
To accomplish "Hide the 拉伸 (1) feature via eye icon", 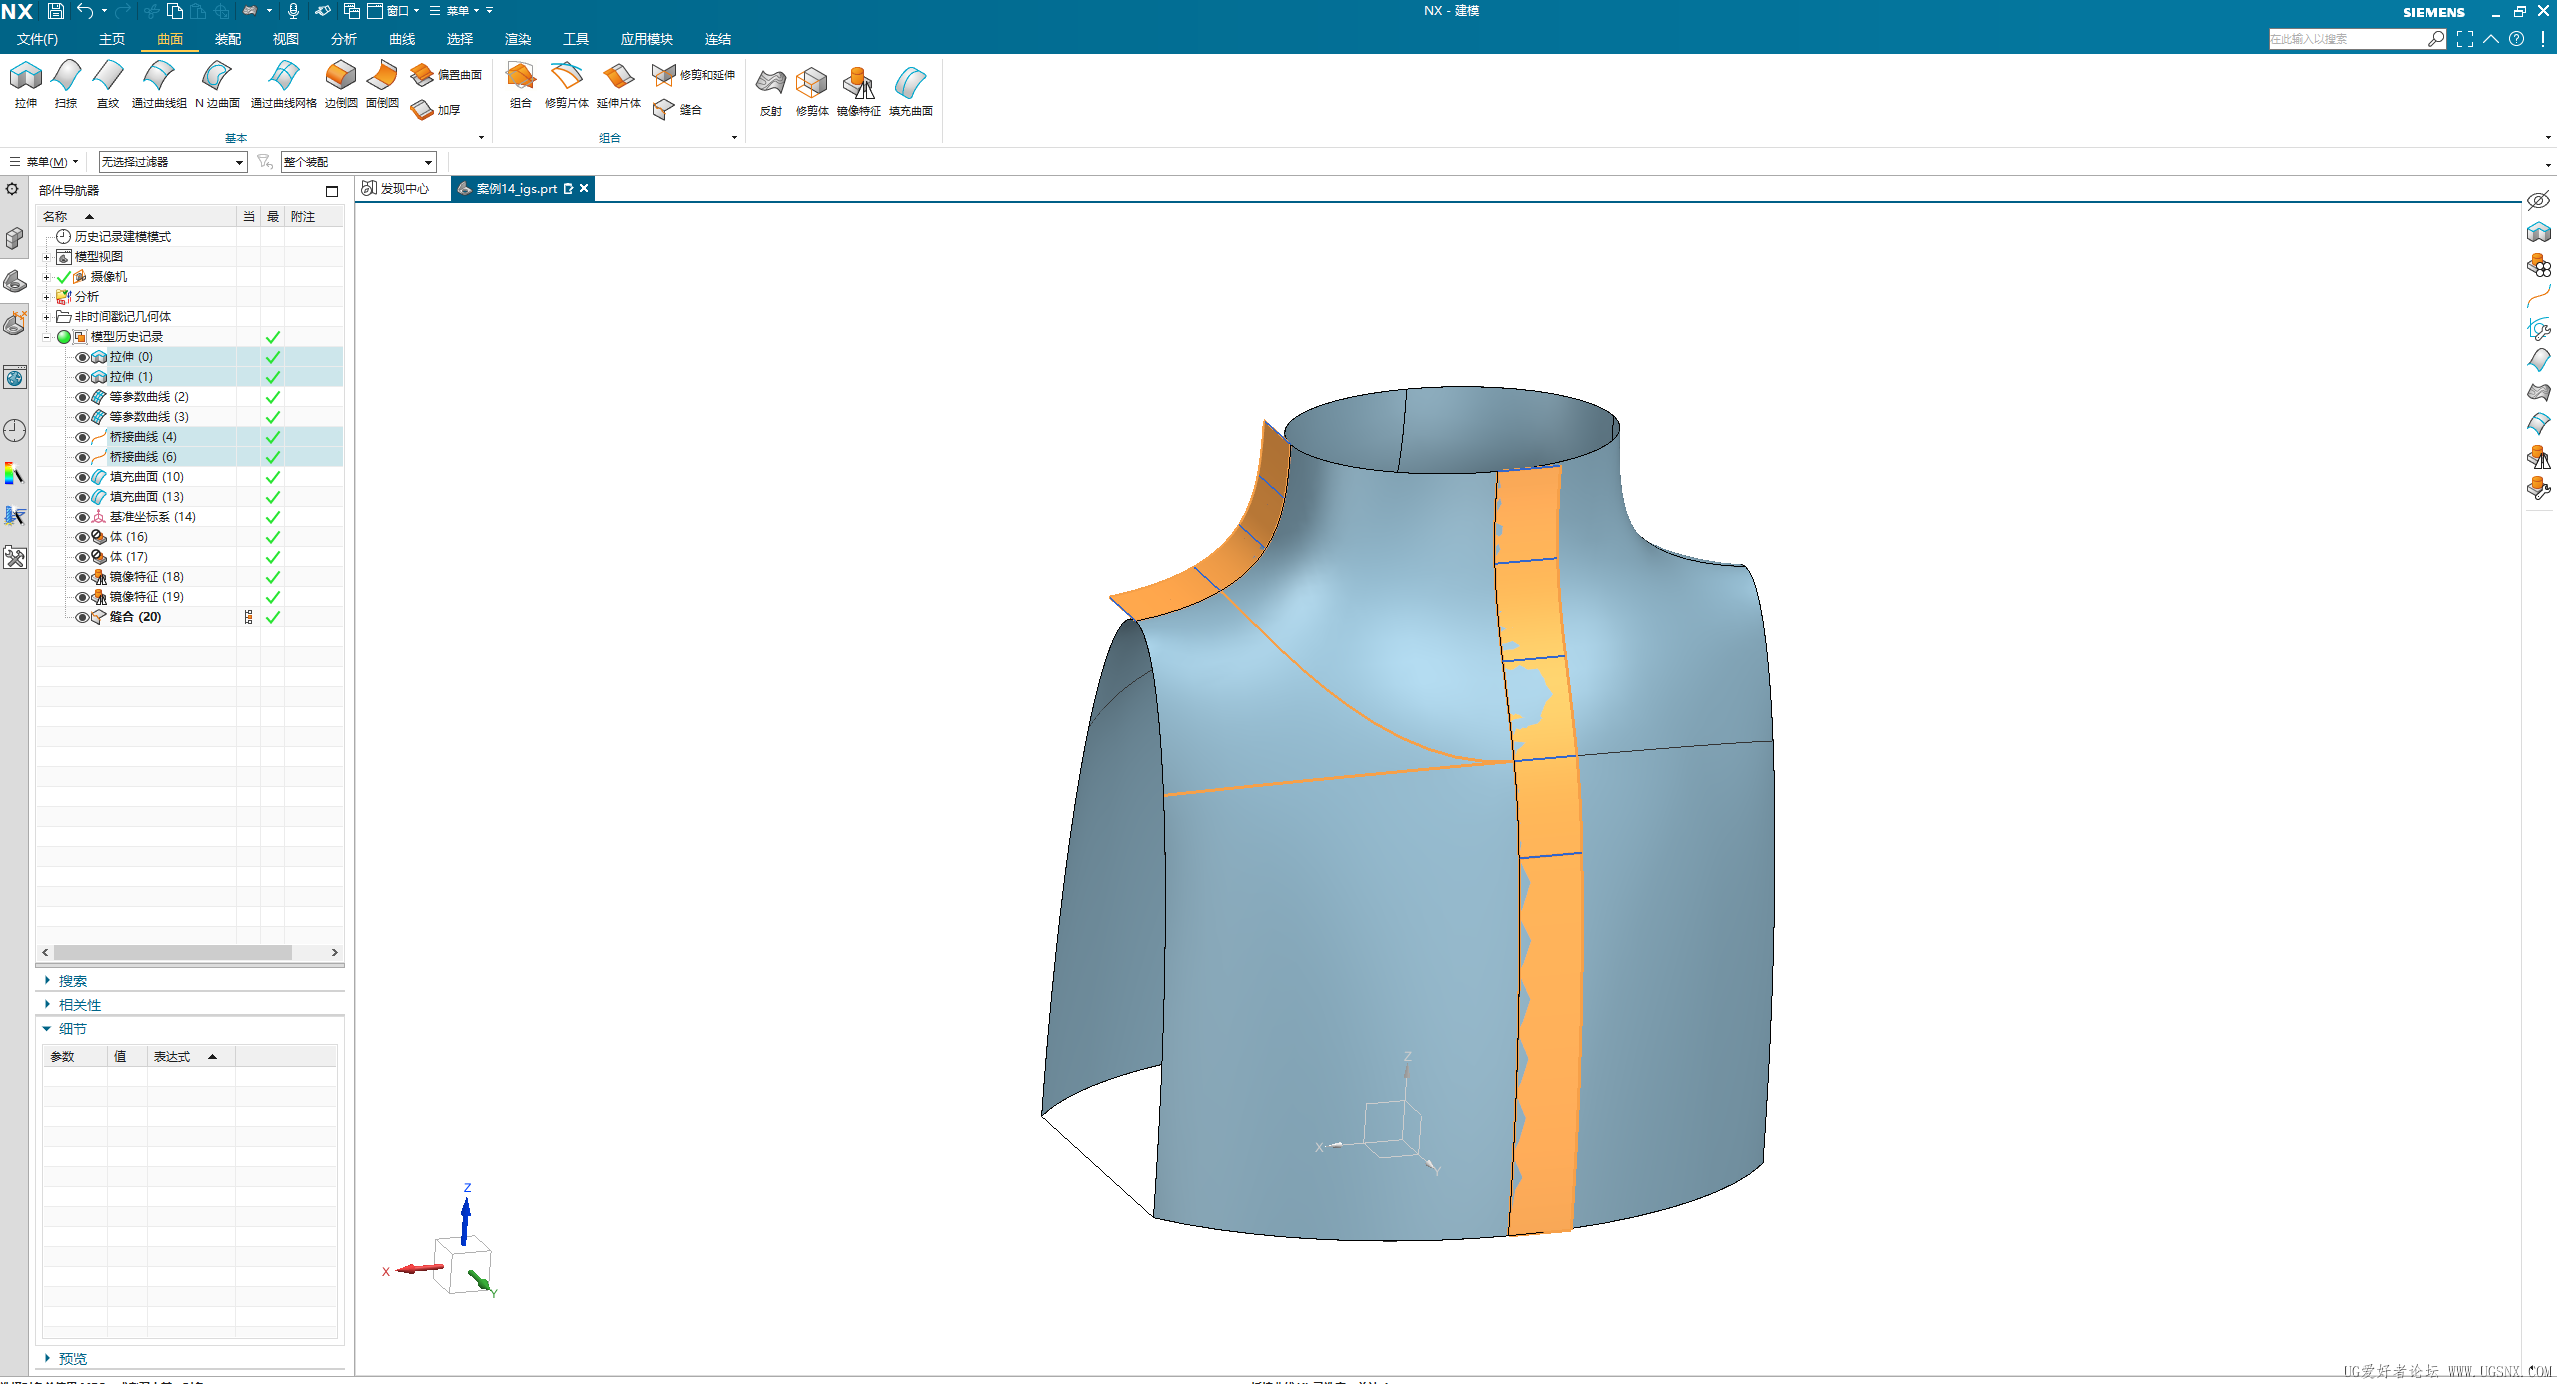I will 82,377.
